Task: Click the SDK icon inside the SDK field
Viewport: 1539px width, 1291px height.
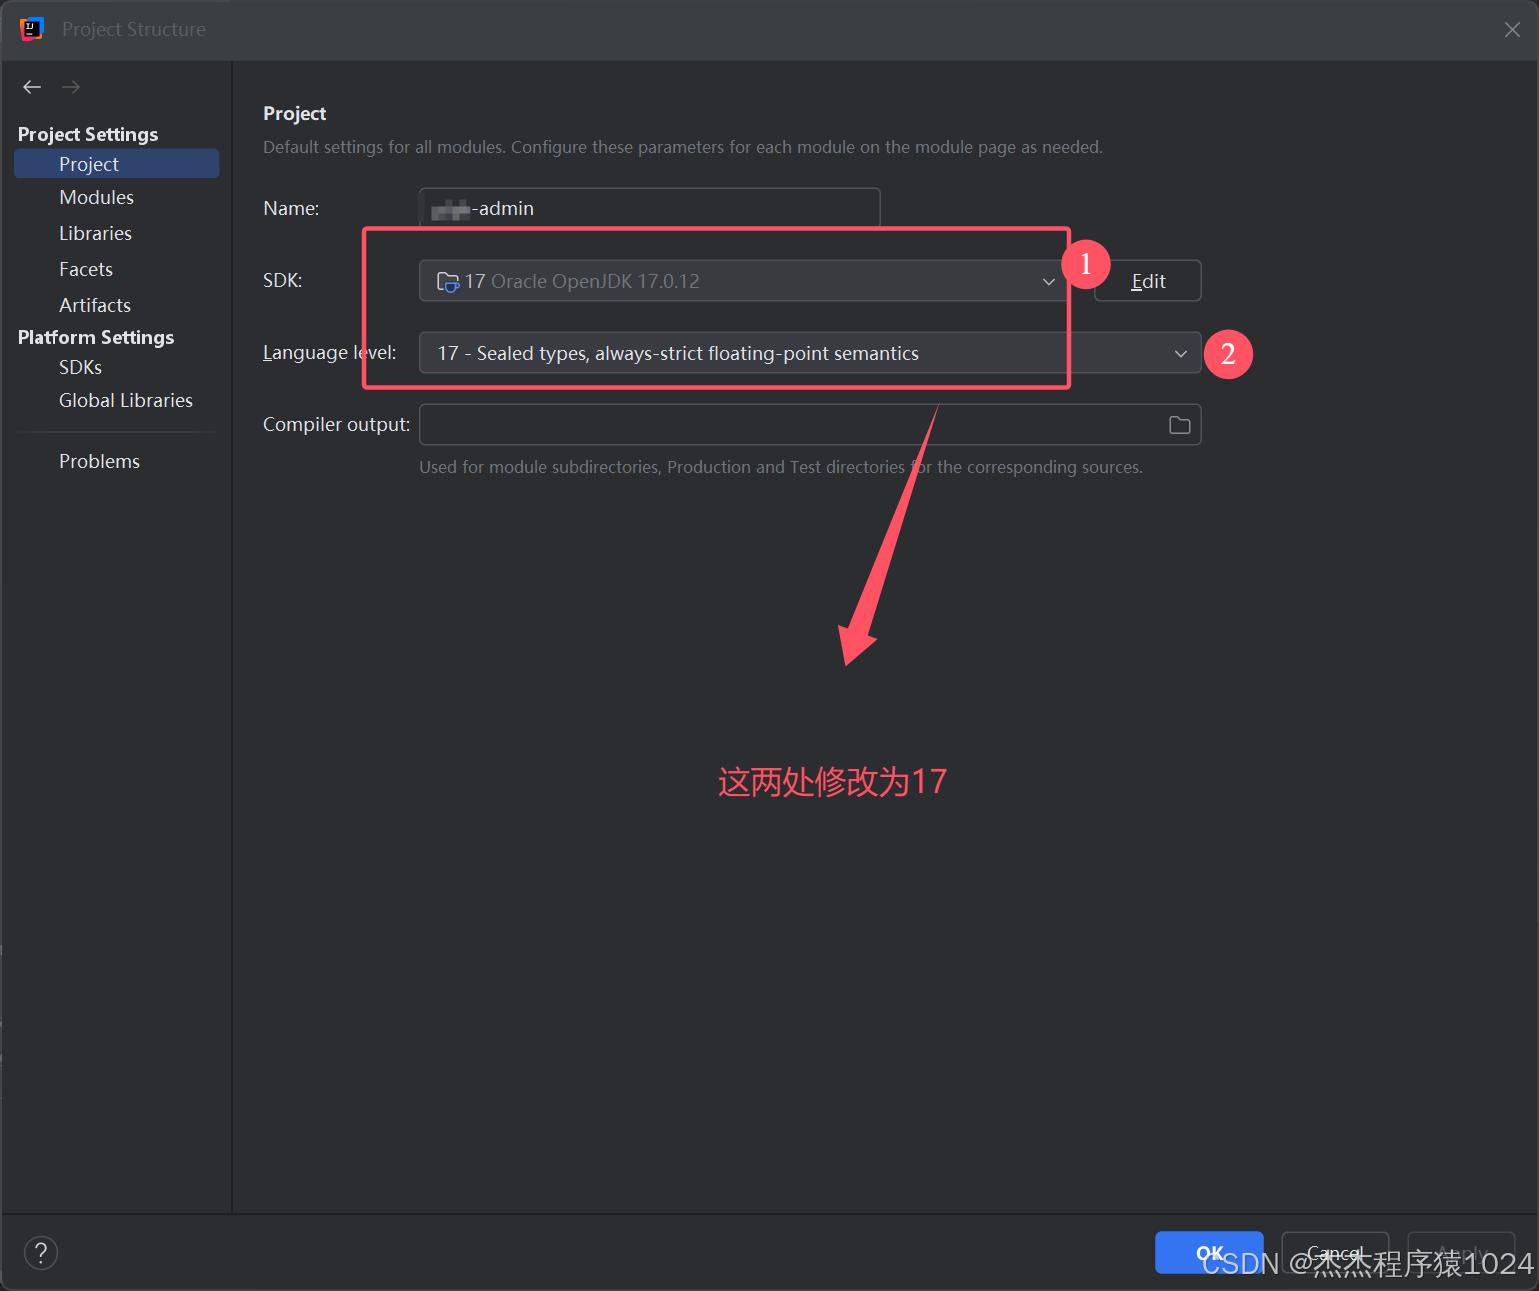Action: point(449,281)
